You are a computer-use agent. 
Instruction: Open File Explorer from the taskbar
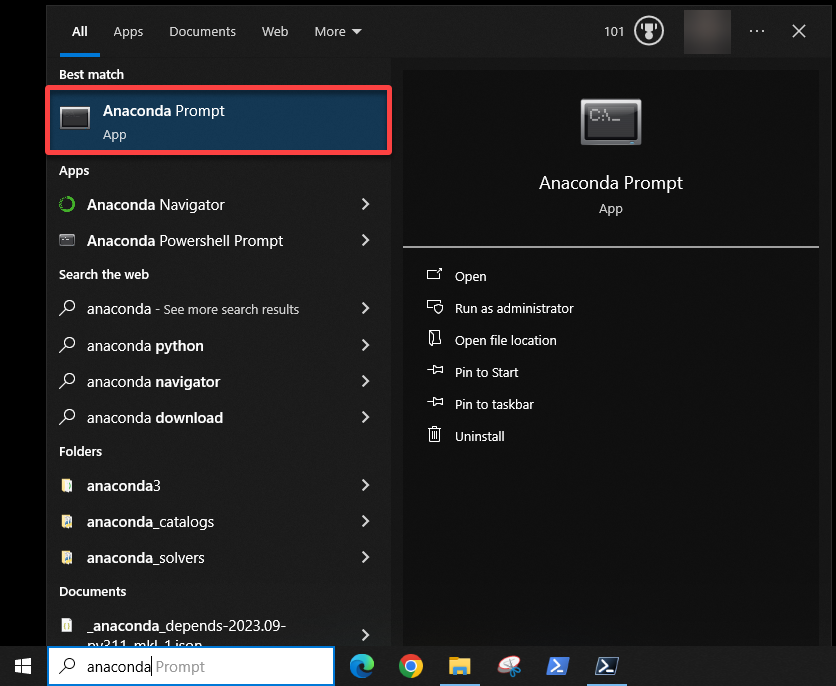pyautogui.click(x=460, y=666)
